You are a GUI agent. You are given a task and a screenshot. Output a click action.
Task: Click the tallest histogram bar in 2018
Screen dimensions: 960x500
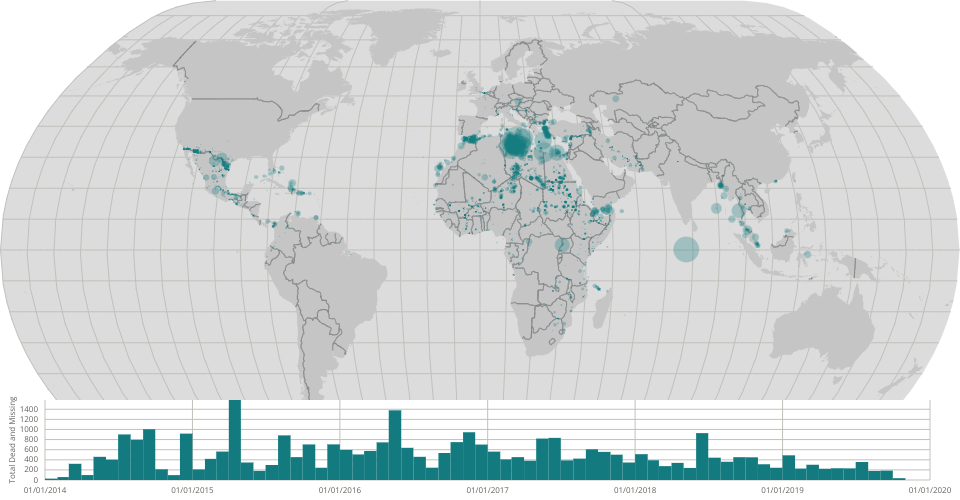702,456
